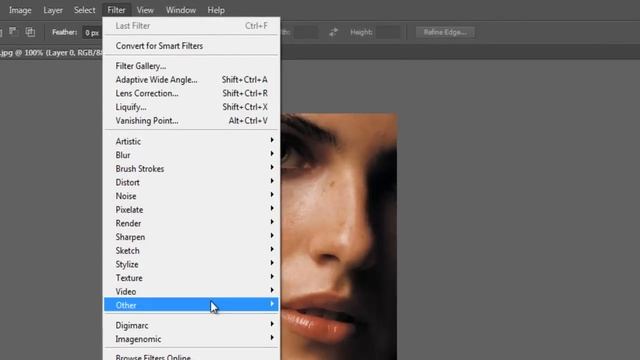Click the Feather value field

point(92,33)
